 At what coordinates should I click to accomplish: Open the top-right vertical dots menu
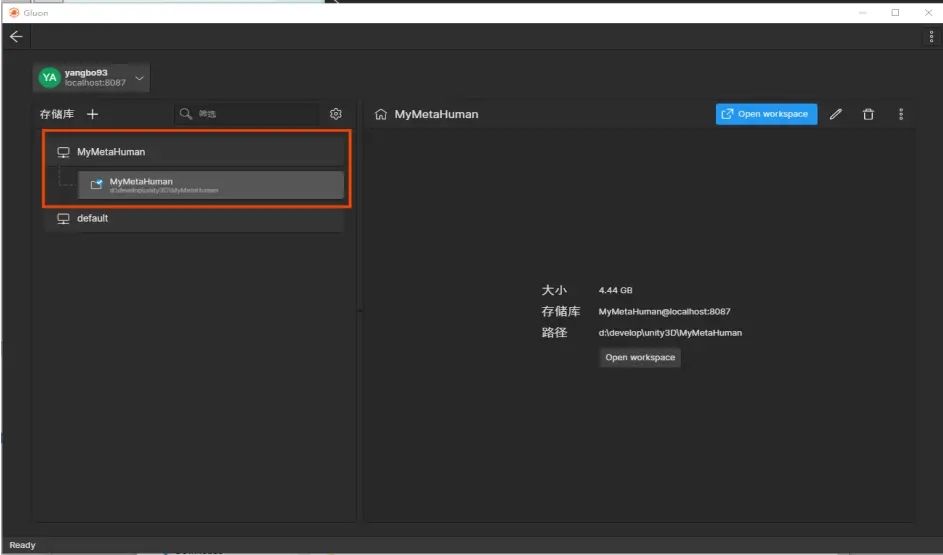click(932, 37)
